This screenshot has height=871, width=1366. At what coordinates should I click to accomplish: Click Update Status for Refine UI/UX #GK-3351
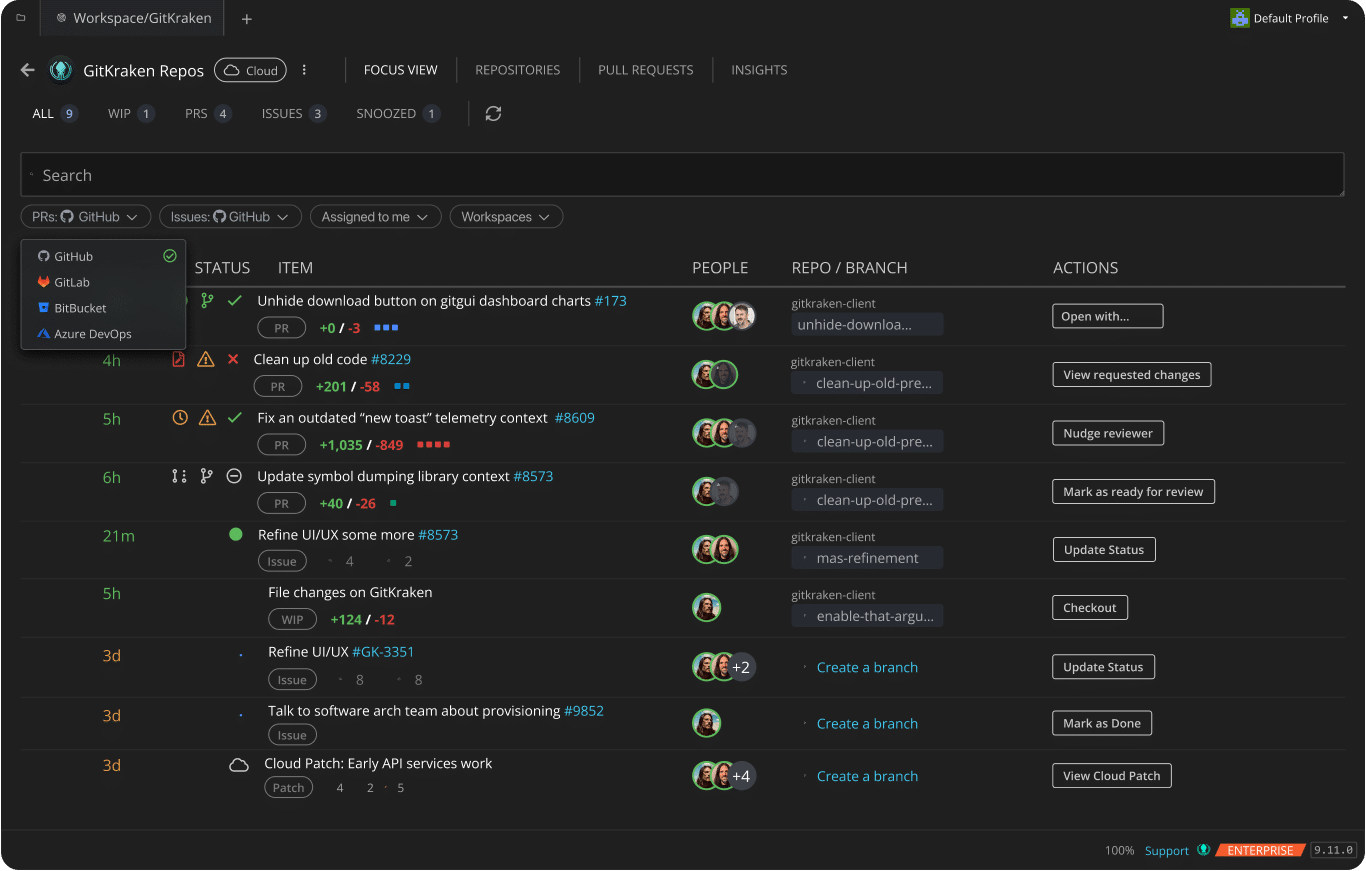pos(1103,667)
